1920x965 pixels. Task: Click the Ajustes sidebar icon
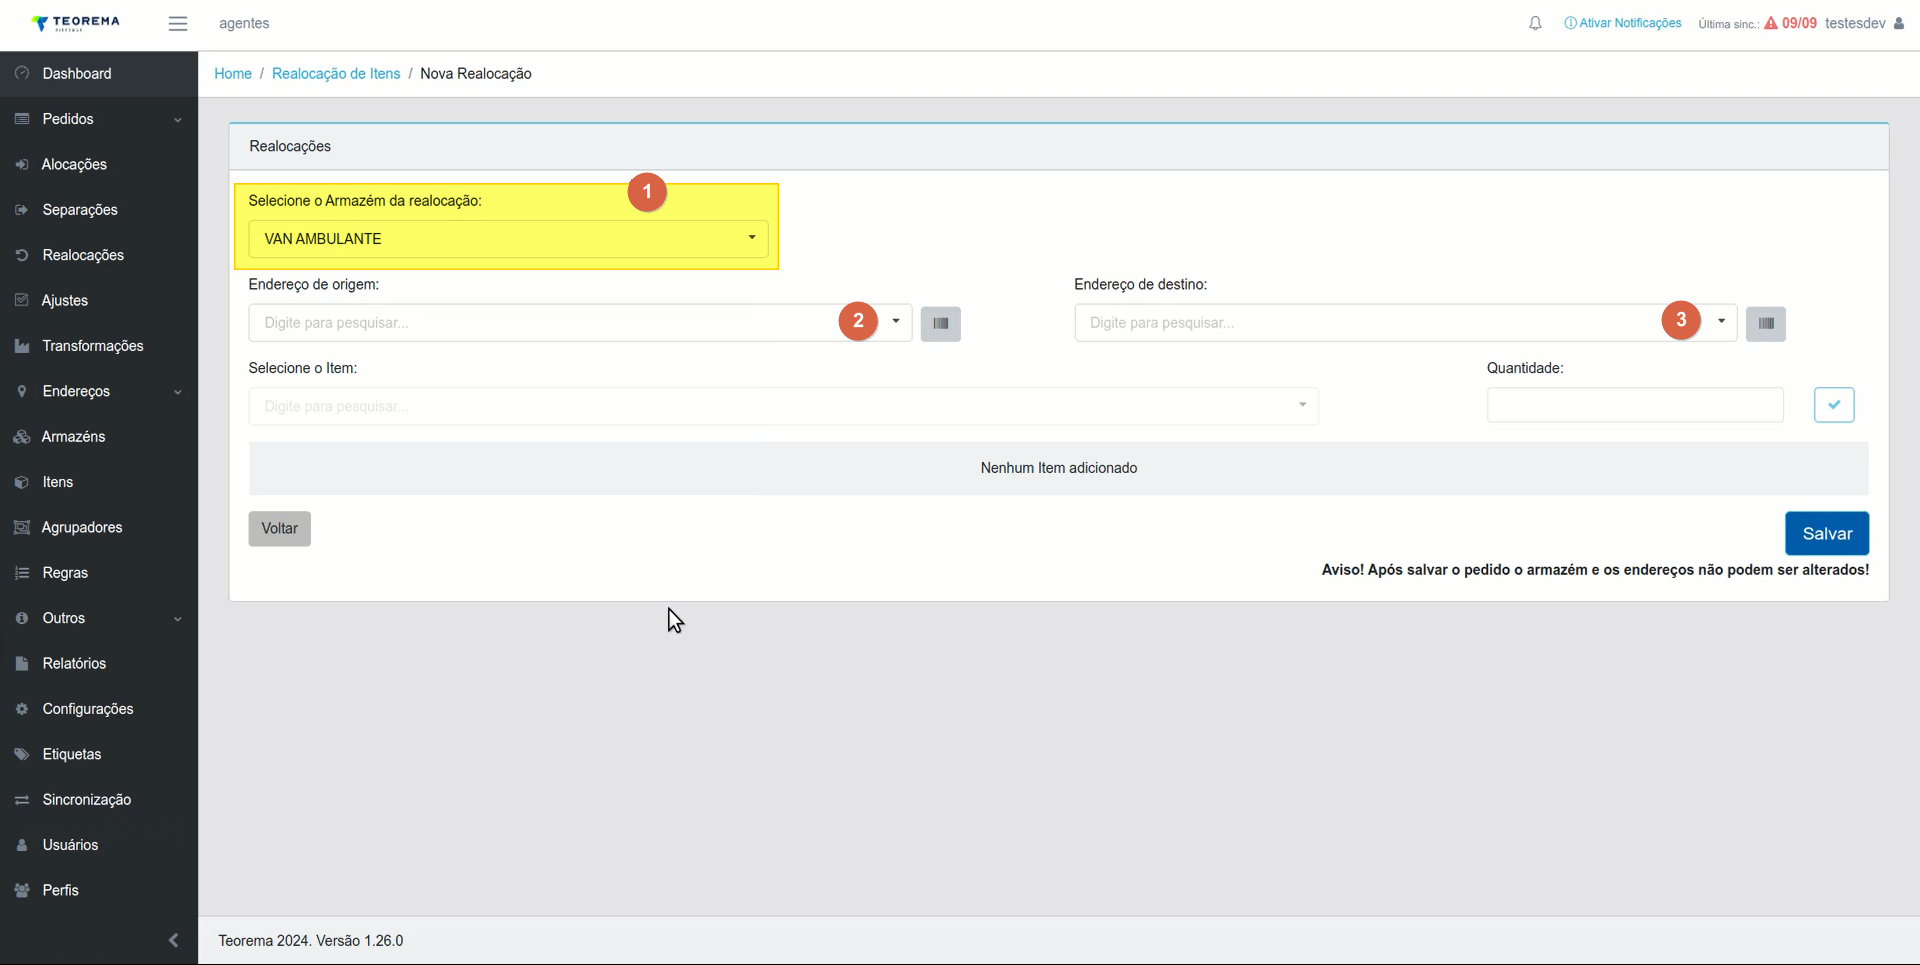pyautogui.click(x=22, y=300)
